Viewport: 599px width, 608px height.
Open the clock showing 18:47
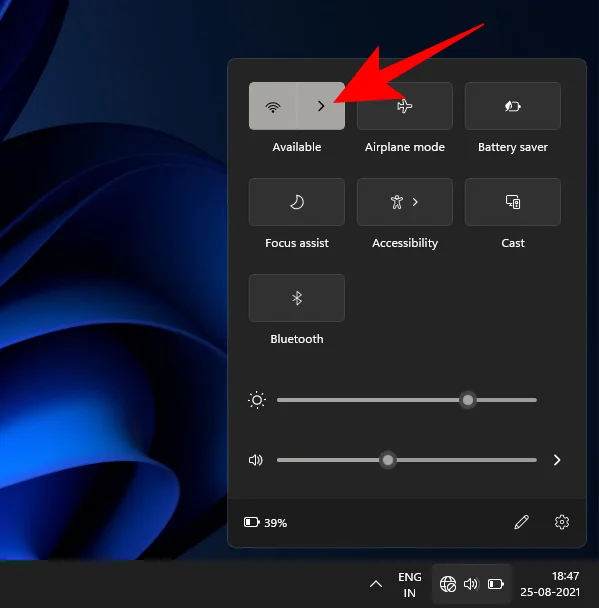coord(550,584)
